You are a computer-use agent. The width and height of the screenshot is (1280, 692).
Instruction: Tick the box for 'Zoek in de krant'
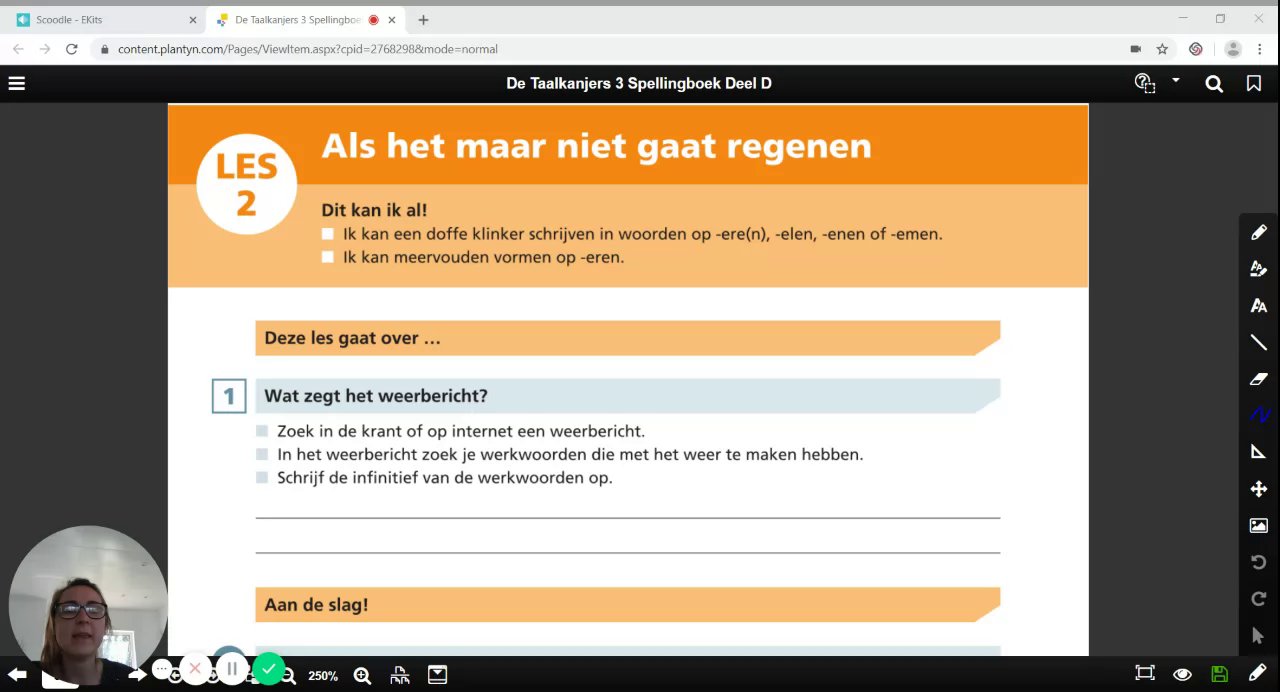click(x=262, y=431)
